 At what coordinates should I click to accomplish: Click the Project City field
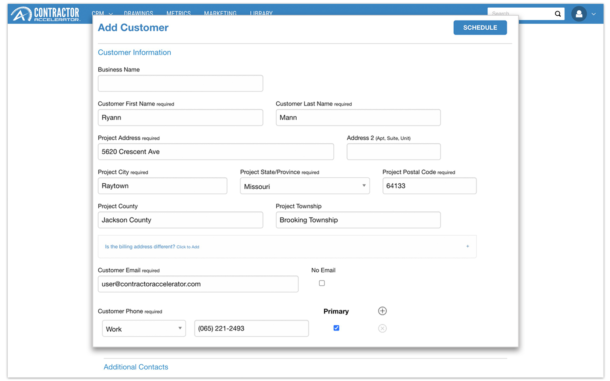162,186
